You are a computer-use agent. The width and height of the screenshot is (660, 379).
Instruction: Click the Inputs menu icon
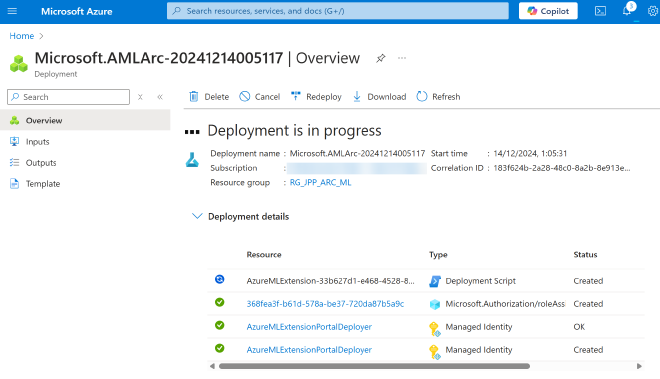(14, 141)
